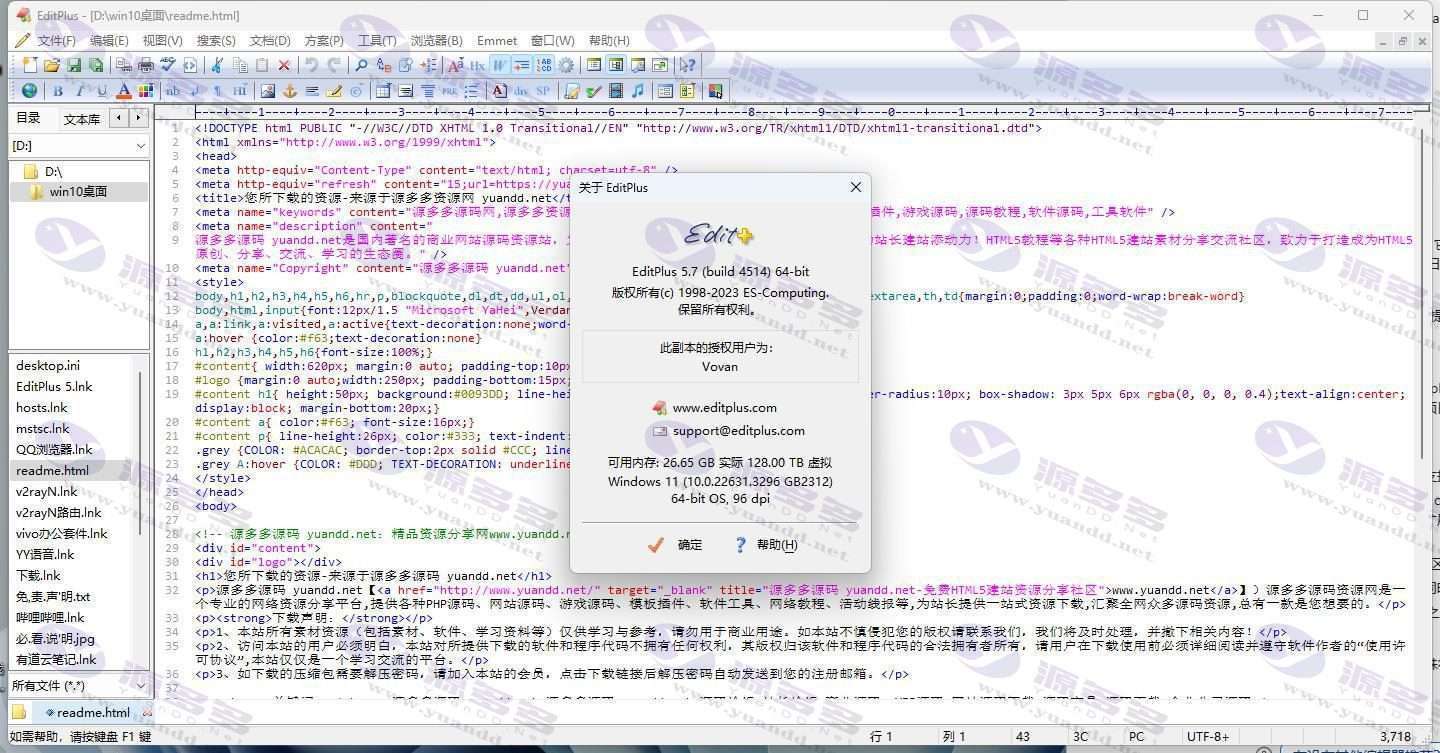1440x753 pixels.
Task: Click the Cut scissors icon
Action: (216, 65)
